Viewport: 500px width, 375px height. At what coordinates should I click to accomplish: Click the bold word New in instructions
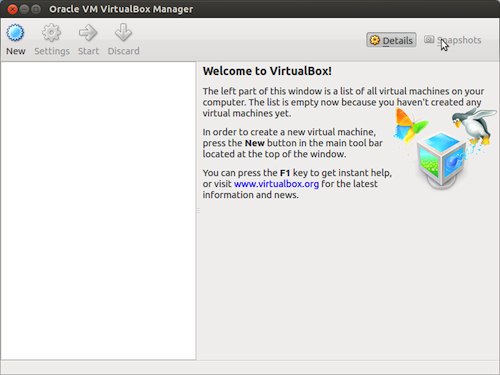pyautogui.click(x=255, y=143)
